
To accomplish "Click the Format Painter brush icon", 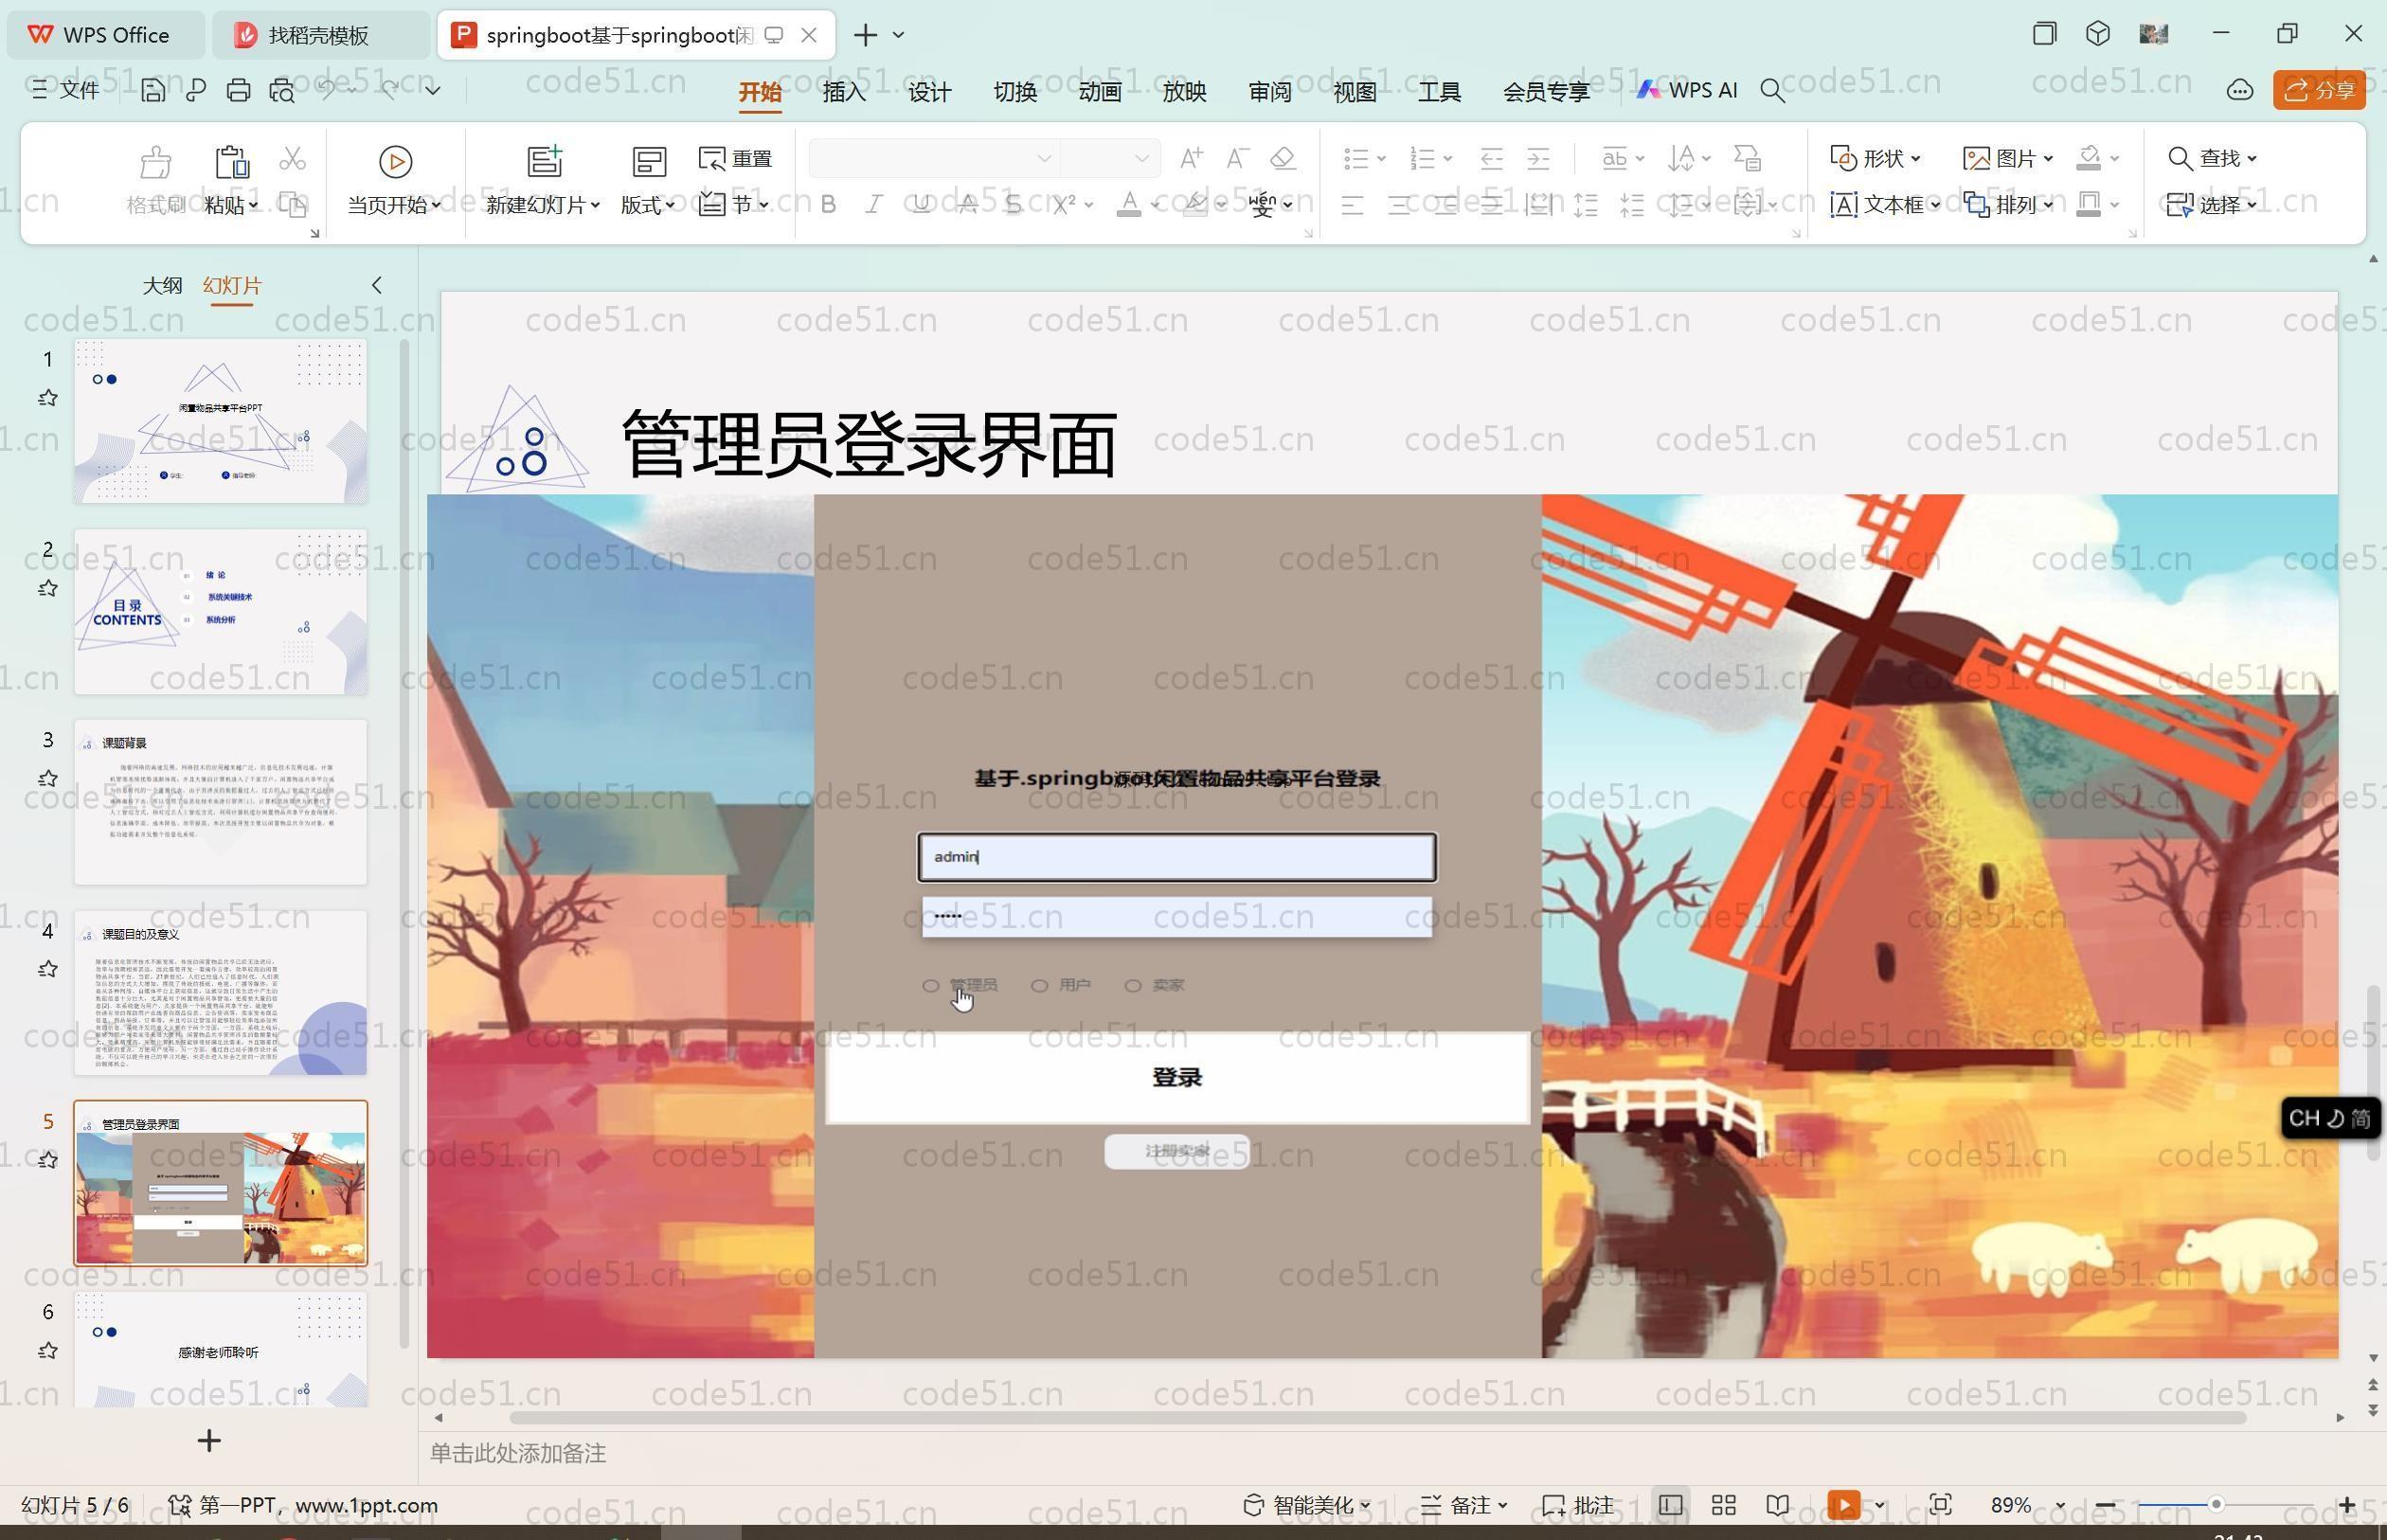I will coord(156,161).
